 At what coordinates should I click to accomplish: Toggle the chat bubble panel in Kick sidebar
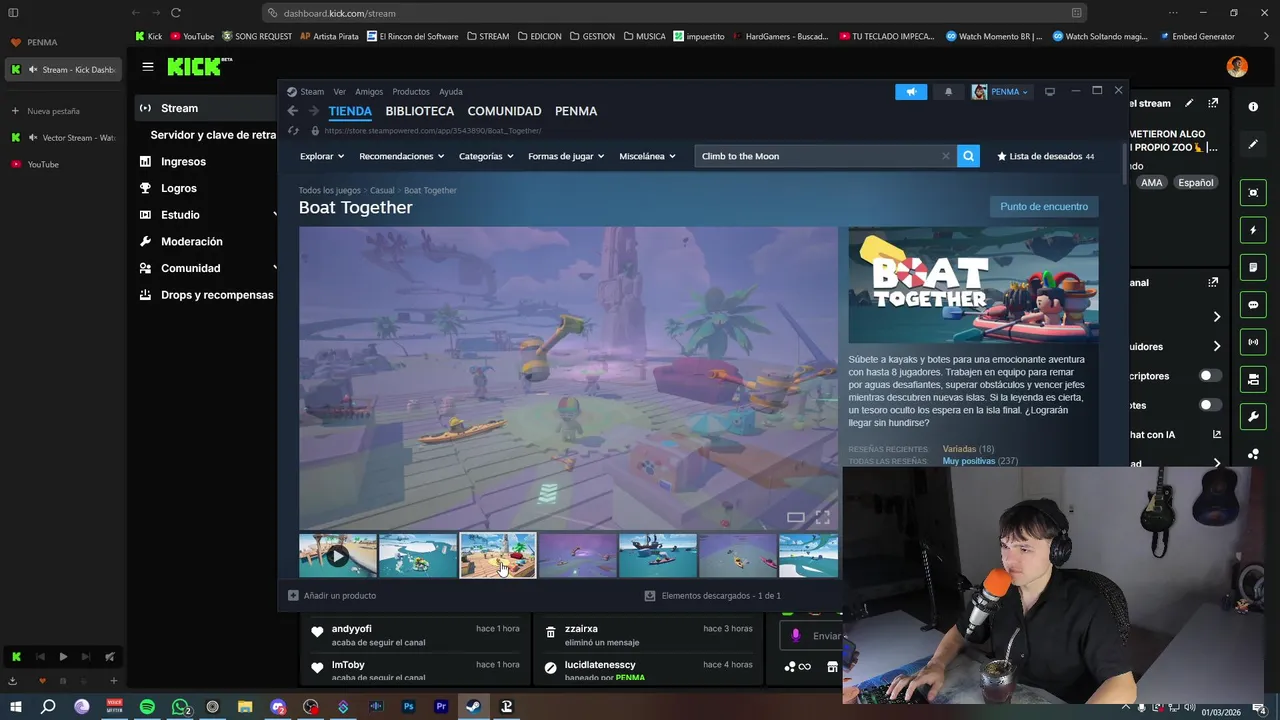pos(1253,305)
